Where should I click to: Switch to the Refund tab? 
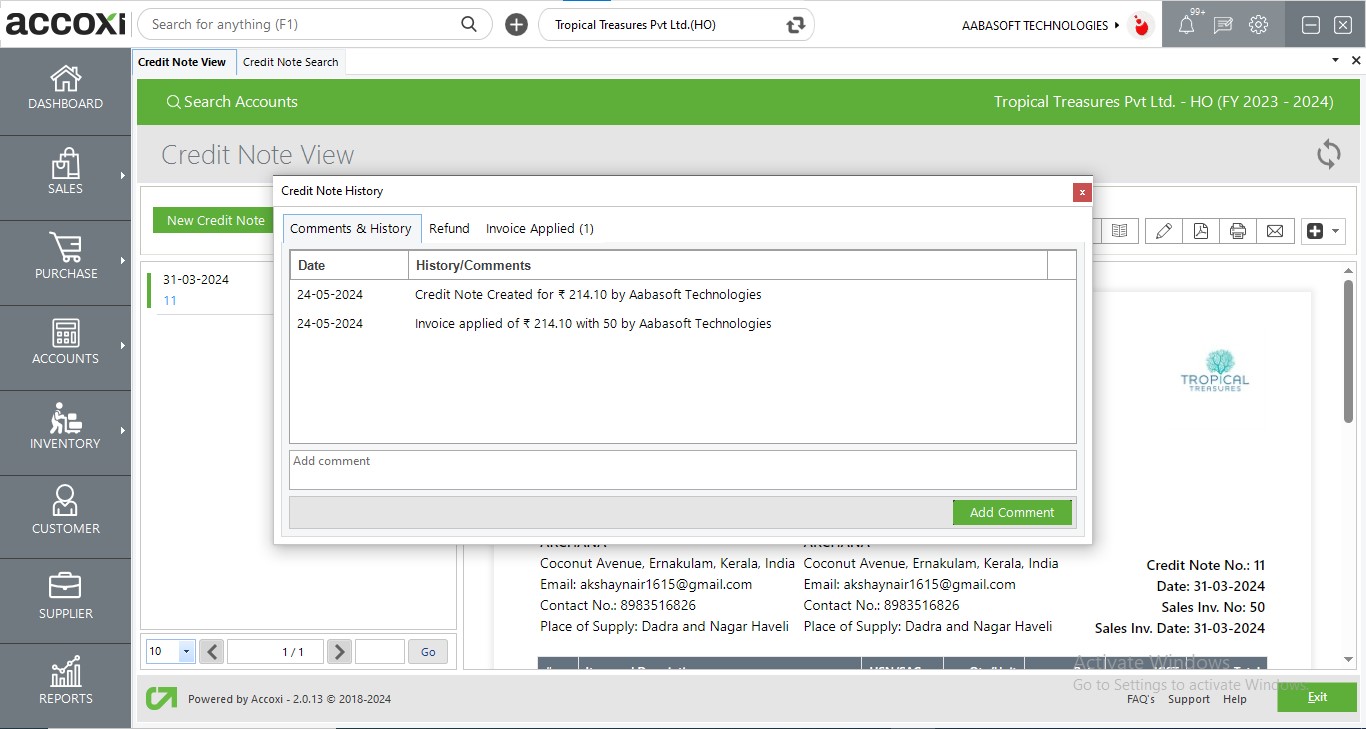449,228
